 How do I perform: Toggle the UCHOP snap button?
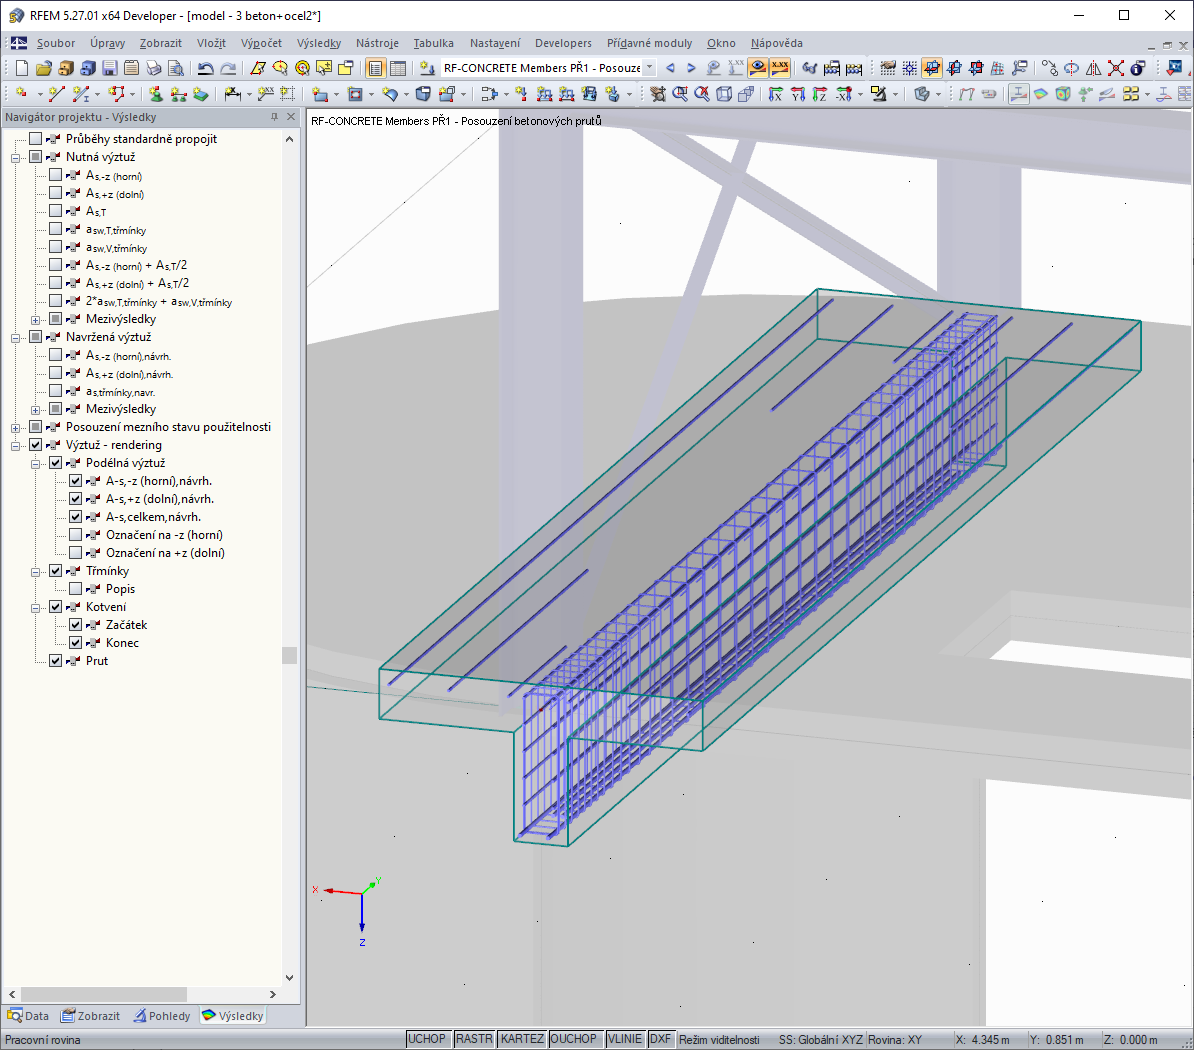click(427, 1039)
